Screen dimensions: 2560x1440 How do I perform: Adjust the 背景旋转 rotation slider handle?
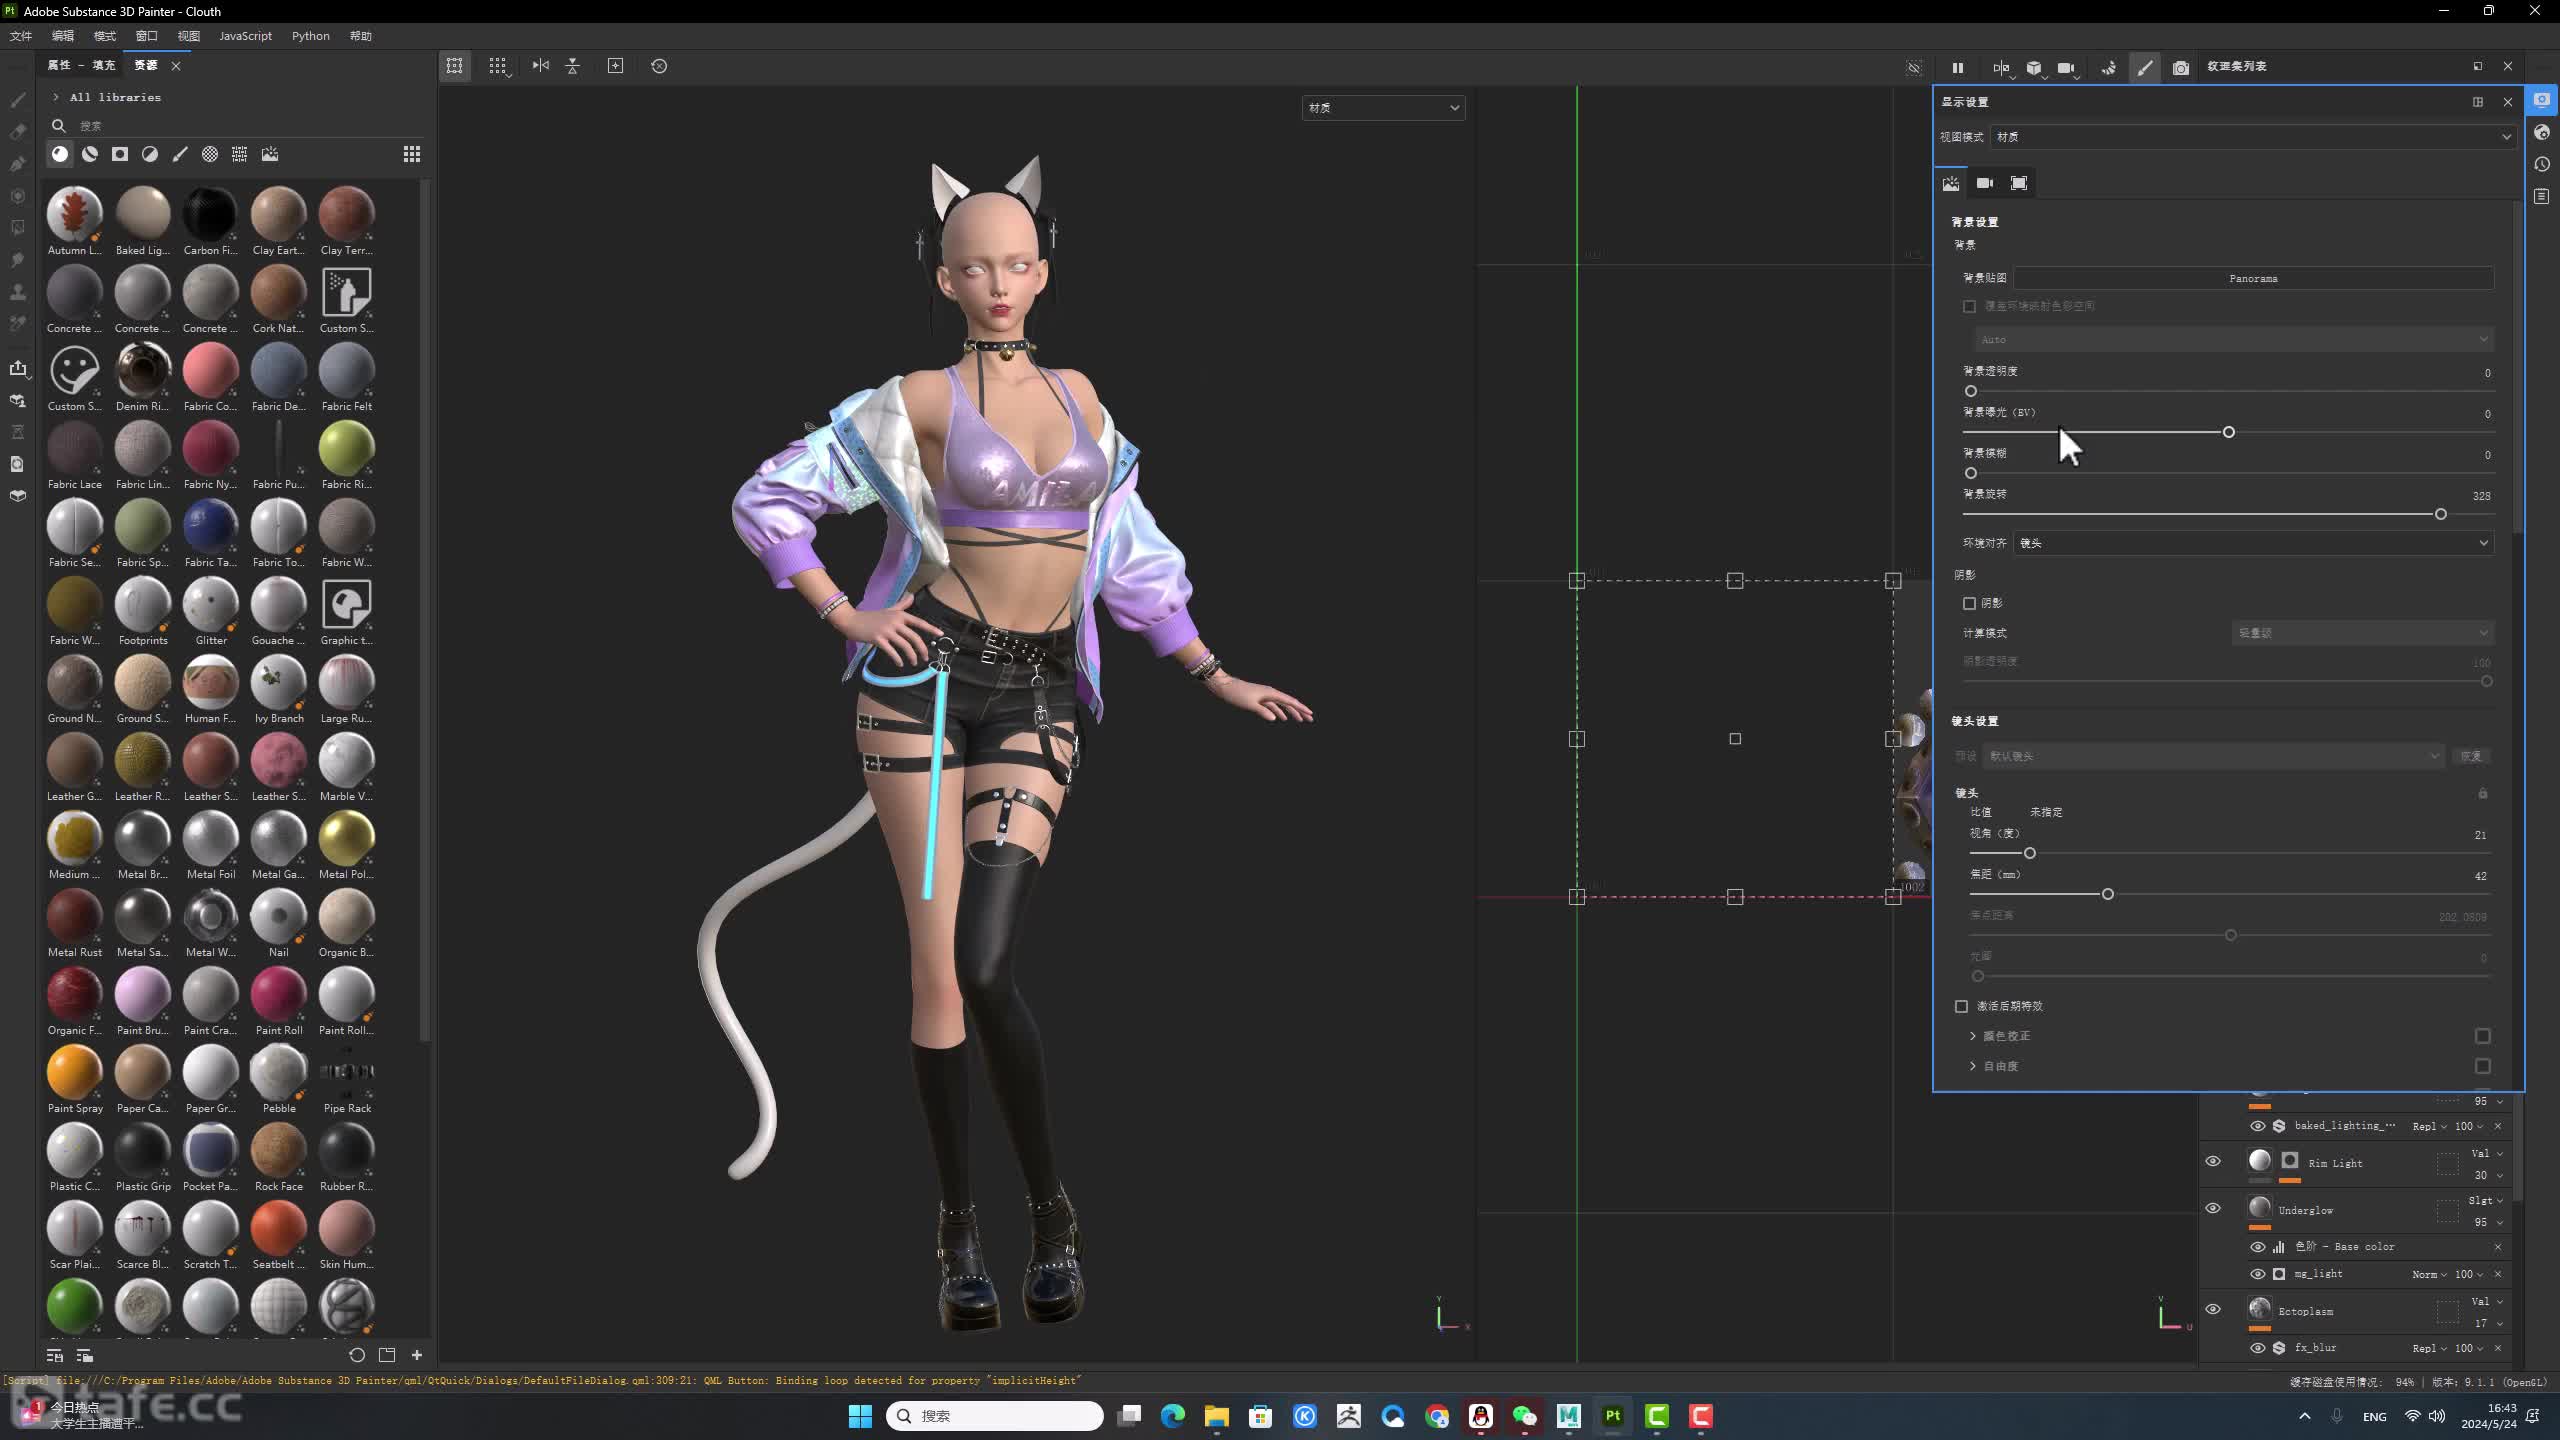click(2440, 514)
